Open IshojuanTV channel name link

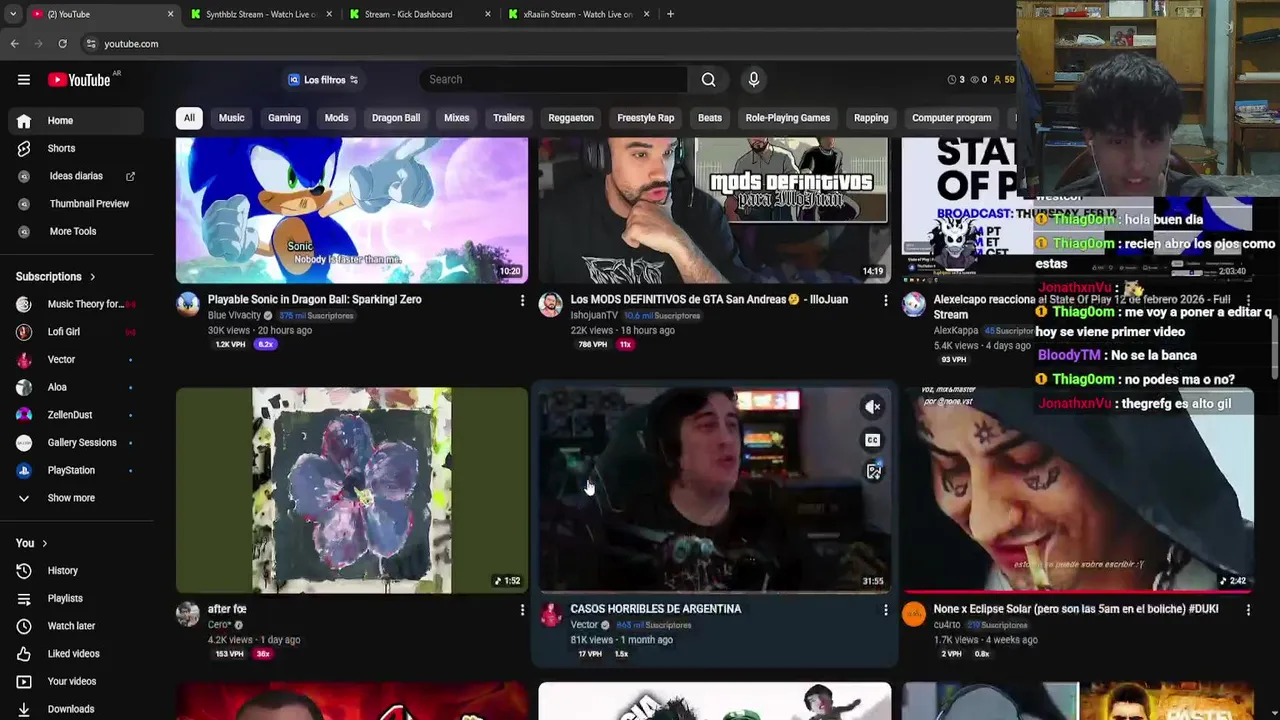click(x=594, y=316)
